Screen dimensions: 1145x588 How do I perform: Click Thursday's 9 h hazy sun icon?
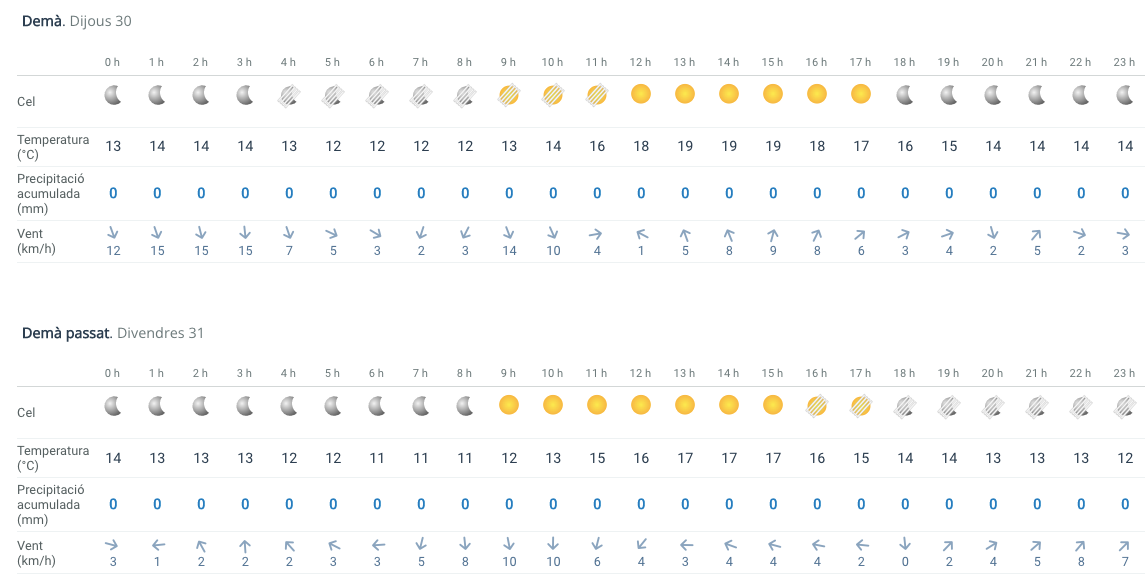pos(509,95)
